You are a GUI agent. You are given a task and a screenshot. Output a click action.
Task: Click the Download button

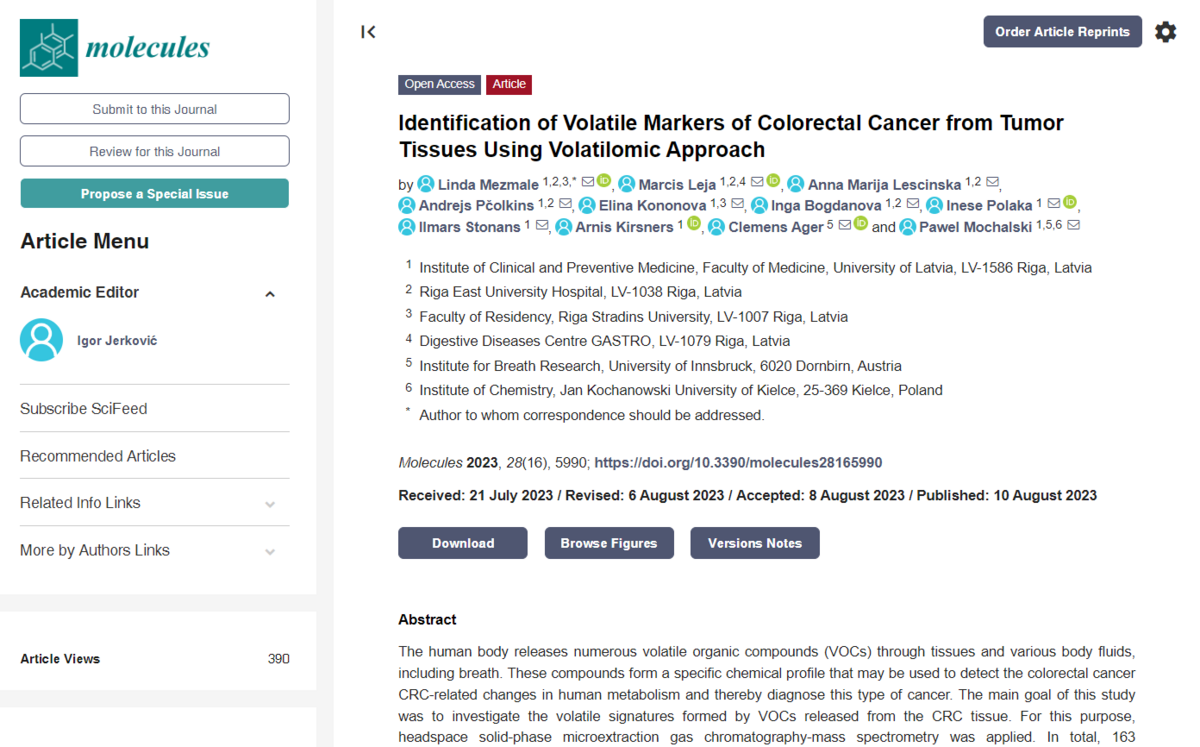pos(462,543)
